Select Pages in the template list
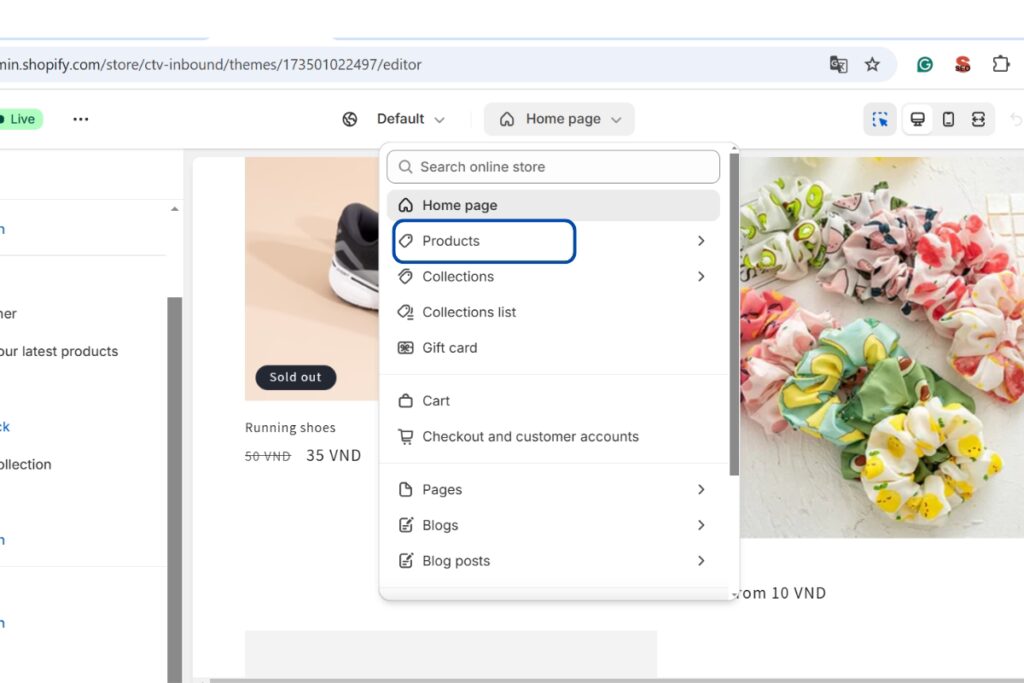 (553, 489)
